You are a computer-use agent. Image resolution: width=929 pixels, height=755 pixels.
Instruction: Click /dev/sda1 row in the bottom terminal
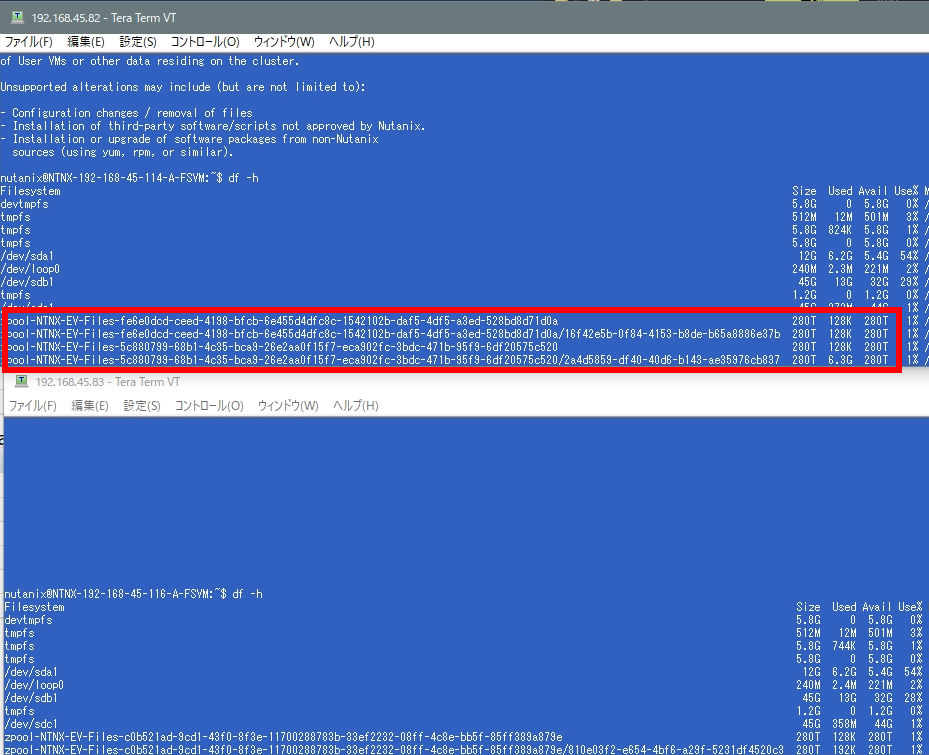coord(466,672)
